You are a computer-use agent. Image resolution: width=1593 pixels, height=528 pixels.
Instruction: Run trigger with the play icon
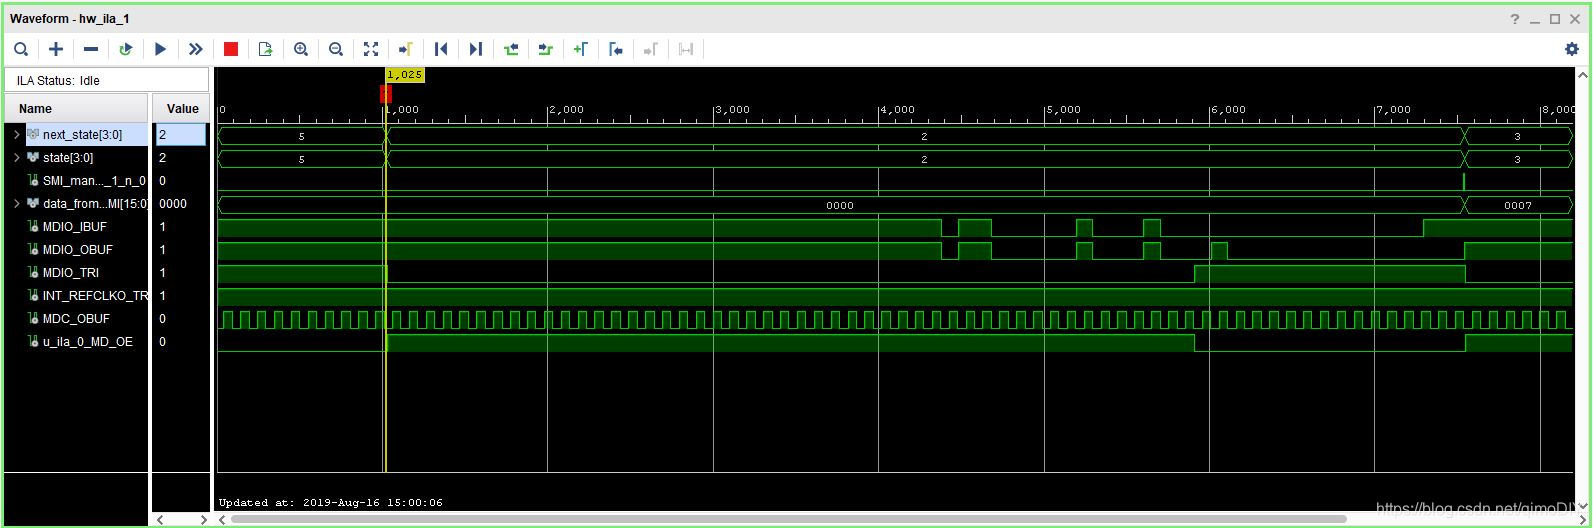tap(161, 49)
